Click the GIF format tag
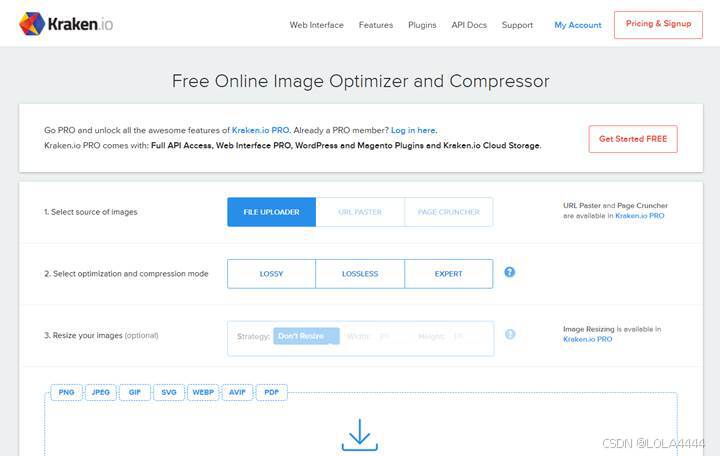The image size is (720, 456). point(135,393)
